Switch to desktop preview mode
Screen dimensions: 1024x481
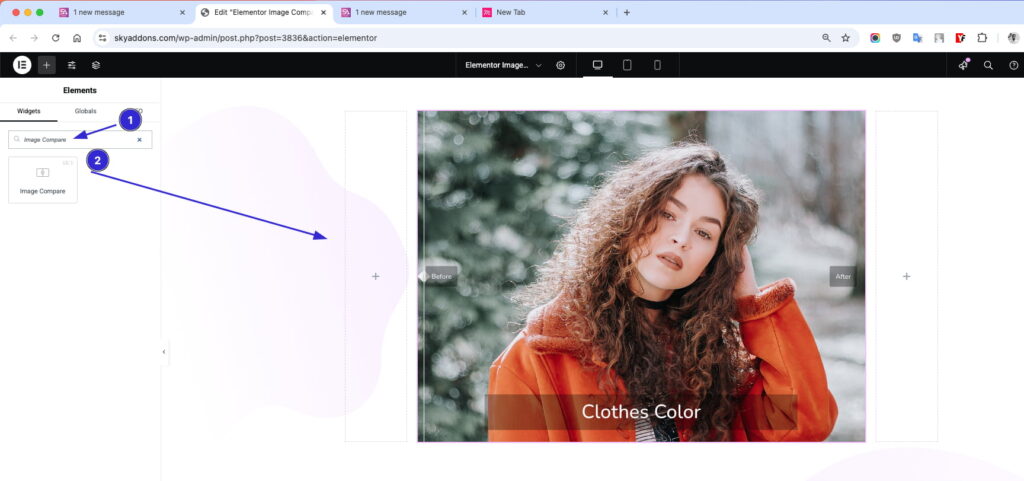coord(598,65)
